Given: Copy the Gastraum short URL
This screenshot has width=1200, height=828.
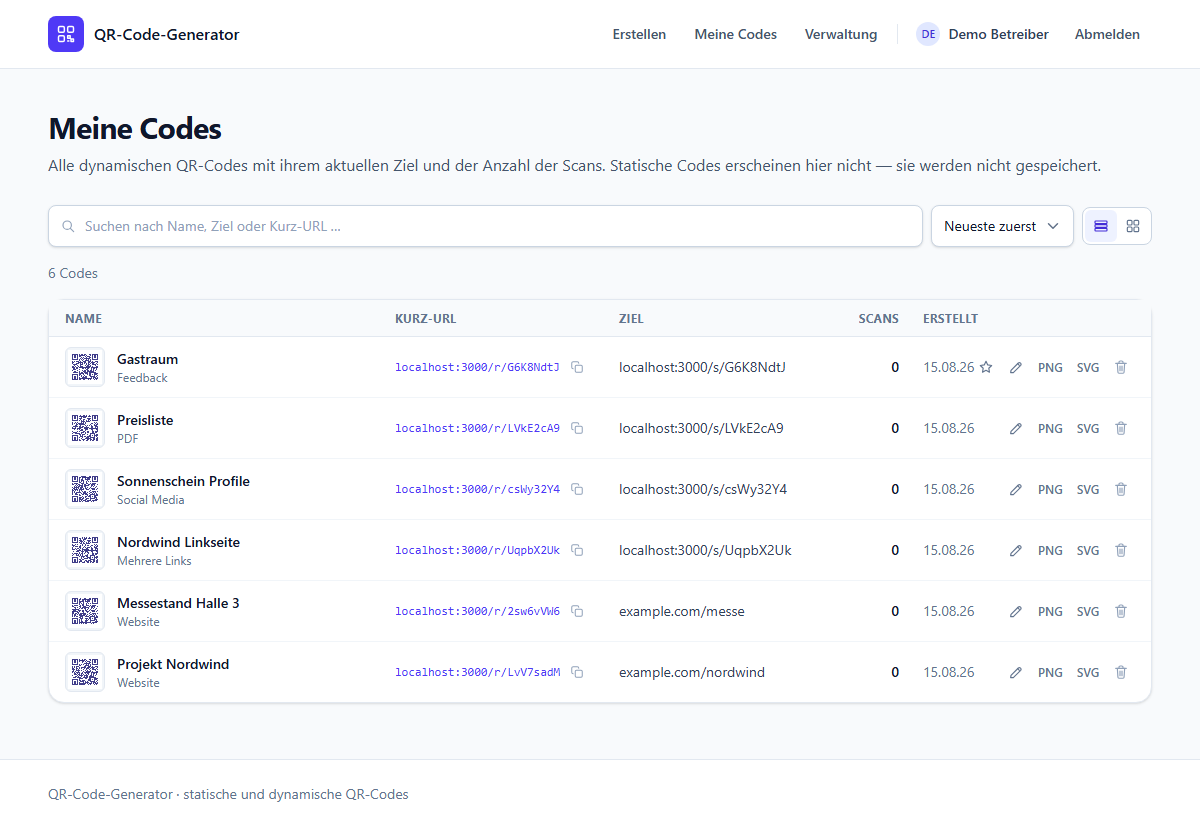Looking at the screenshot, I should (x=577, y=367).
